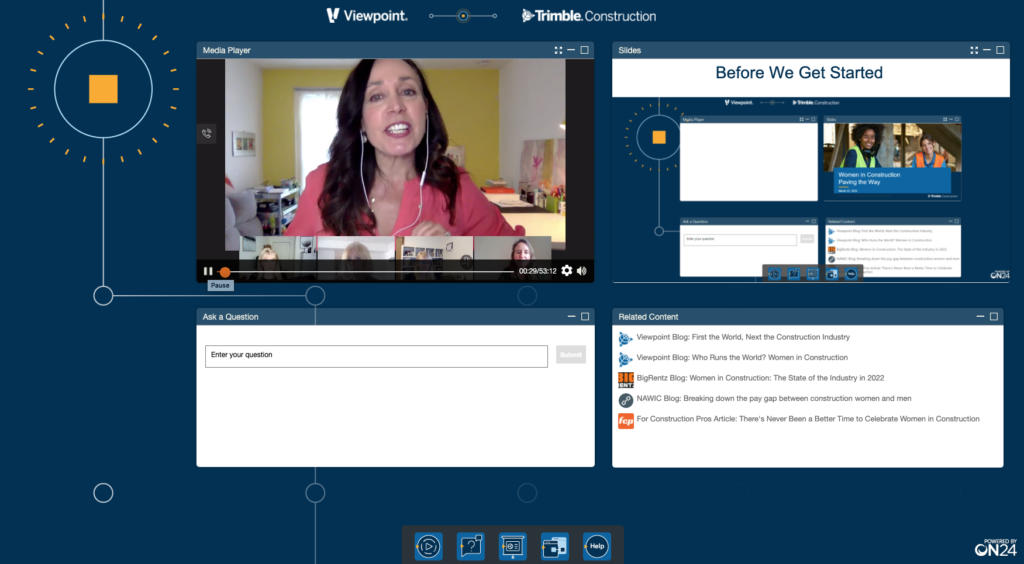
Task: Click the Media Player panel title
Action: 227,50
